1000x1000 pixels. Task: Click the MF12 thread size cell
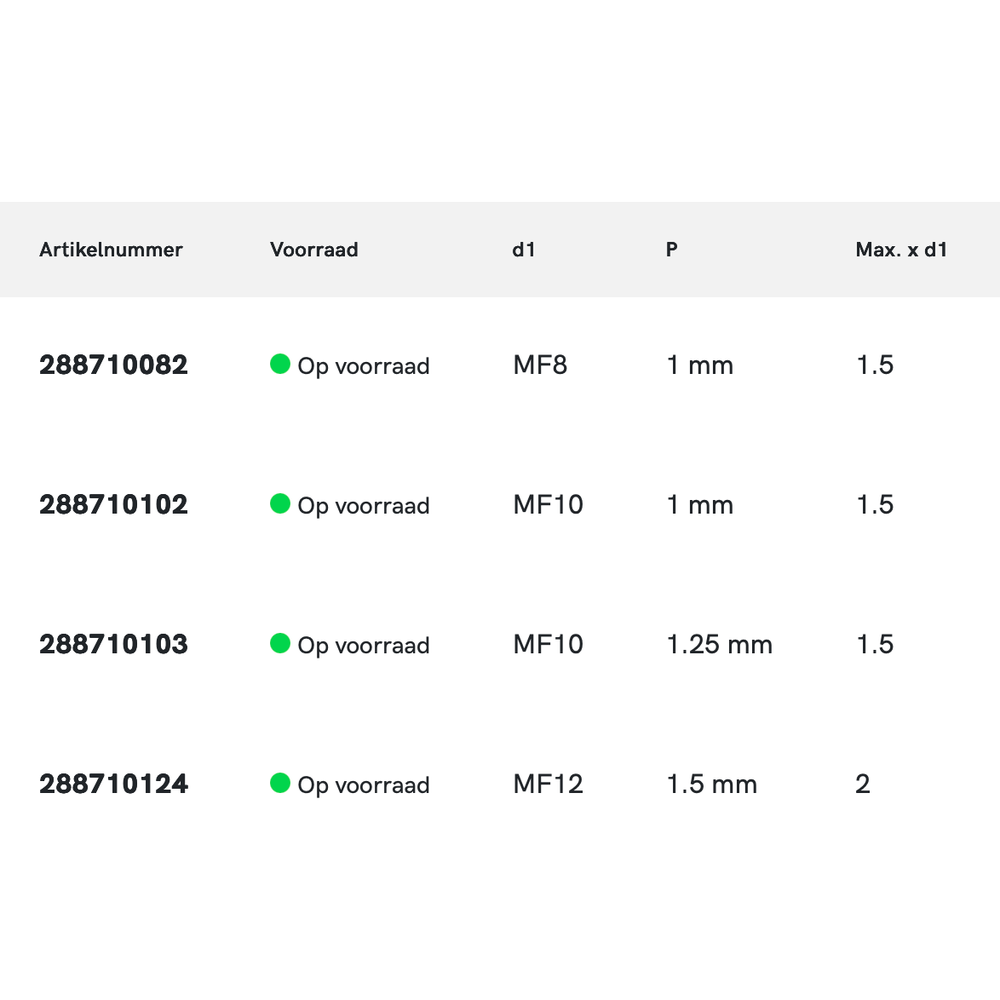pos(548,784)
